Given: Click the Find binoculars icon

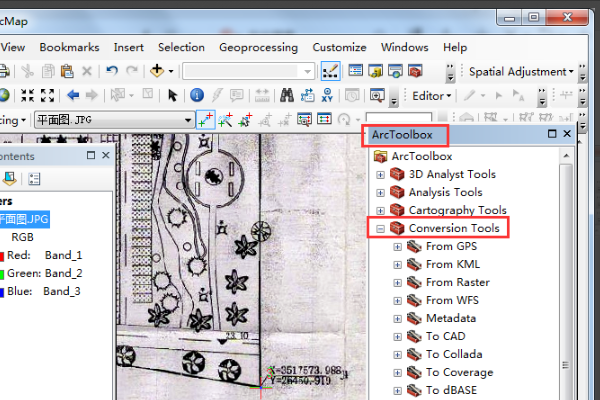Looking at the screenshot, I should [287, 95].
